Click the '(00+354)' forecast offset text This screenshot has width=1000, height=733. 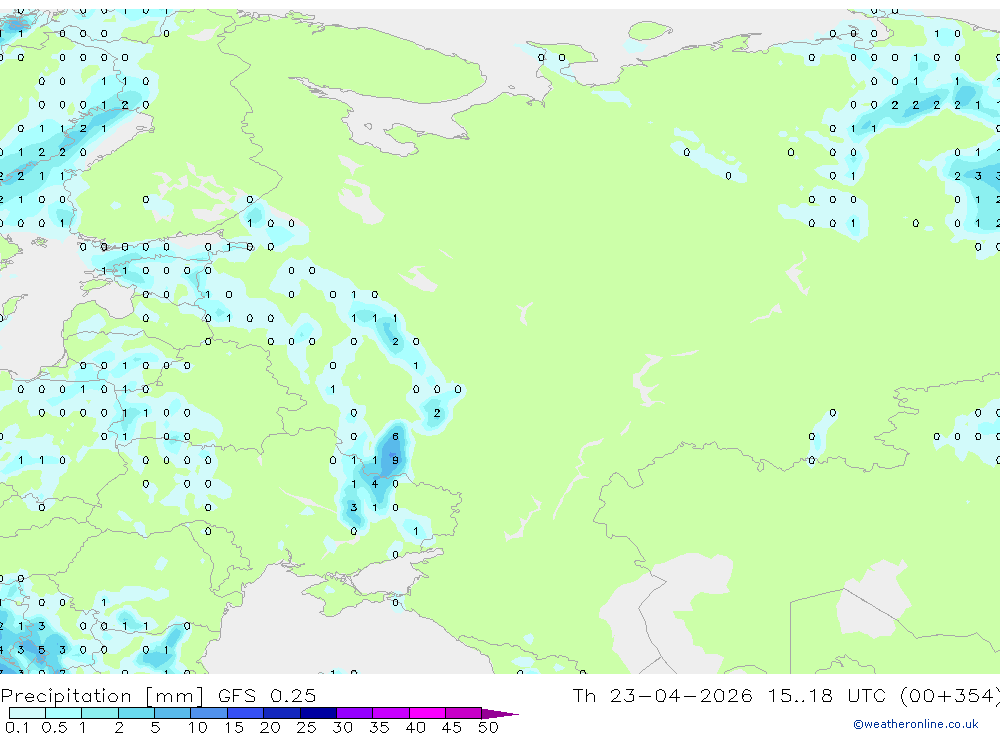(949, 695)
